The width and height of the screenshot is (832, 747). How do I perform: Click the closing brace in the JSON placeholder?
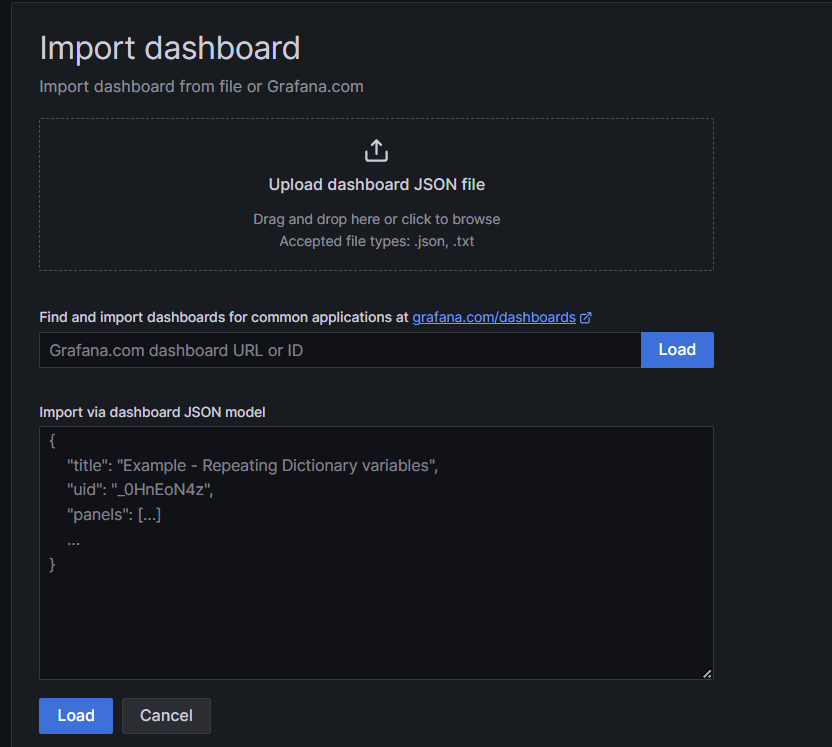point(52,564)
